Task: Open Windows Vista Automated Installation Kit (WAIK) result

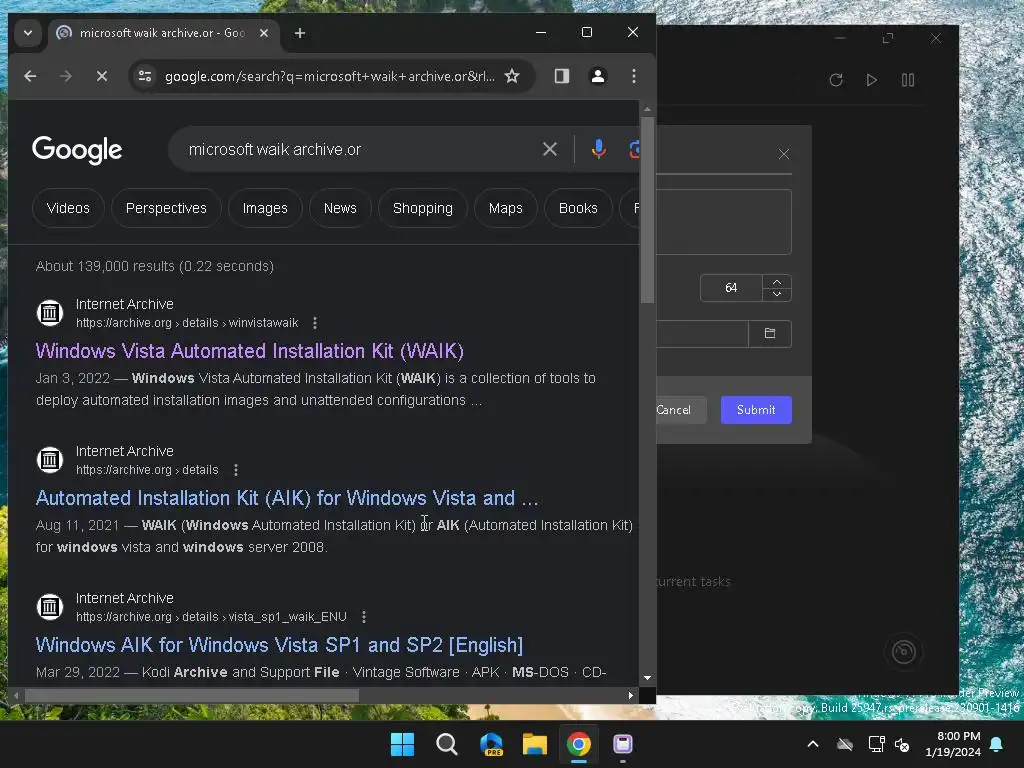Action: [x=249, y=351]
